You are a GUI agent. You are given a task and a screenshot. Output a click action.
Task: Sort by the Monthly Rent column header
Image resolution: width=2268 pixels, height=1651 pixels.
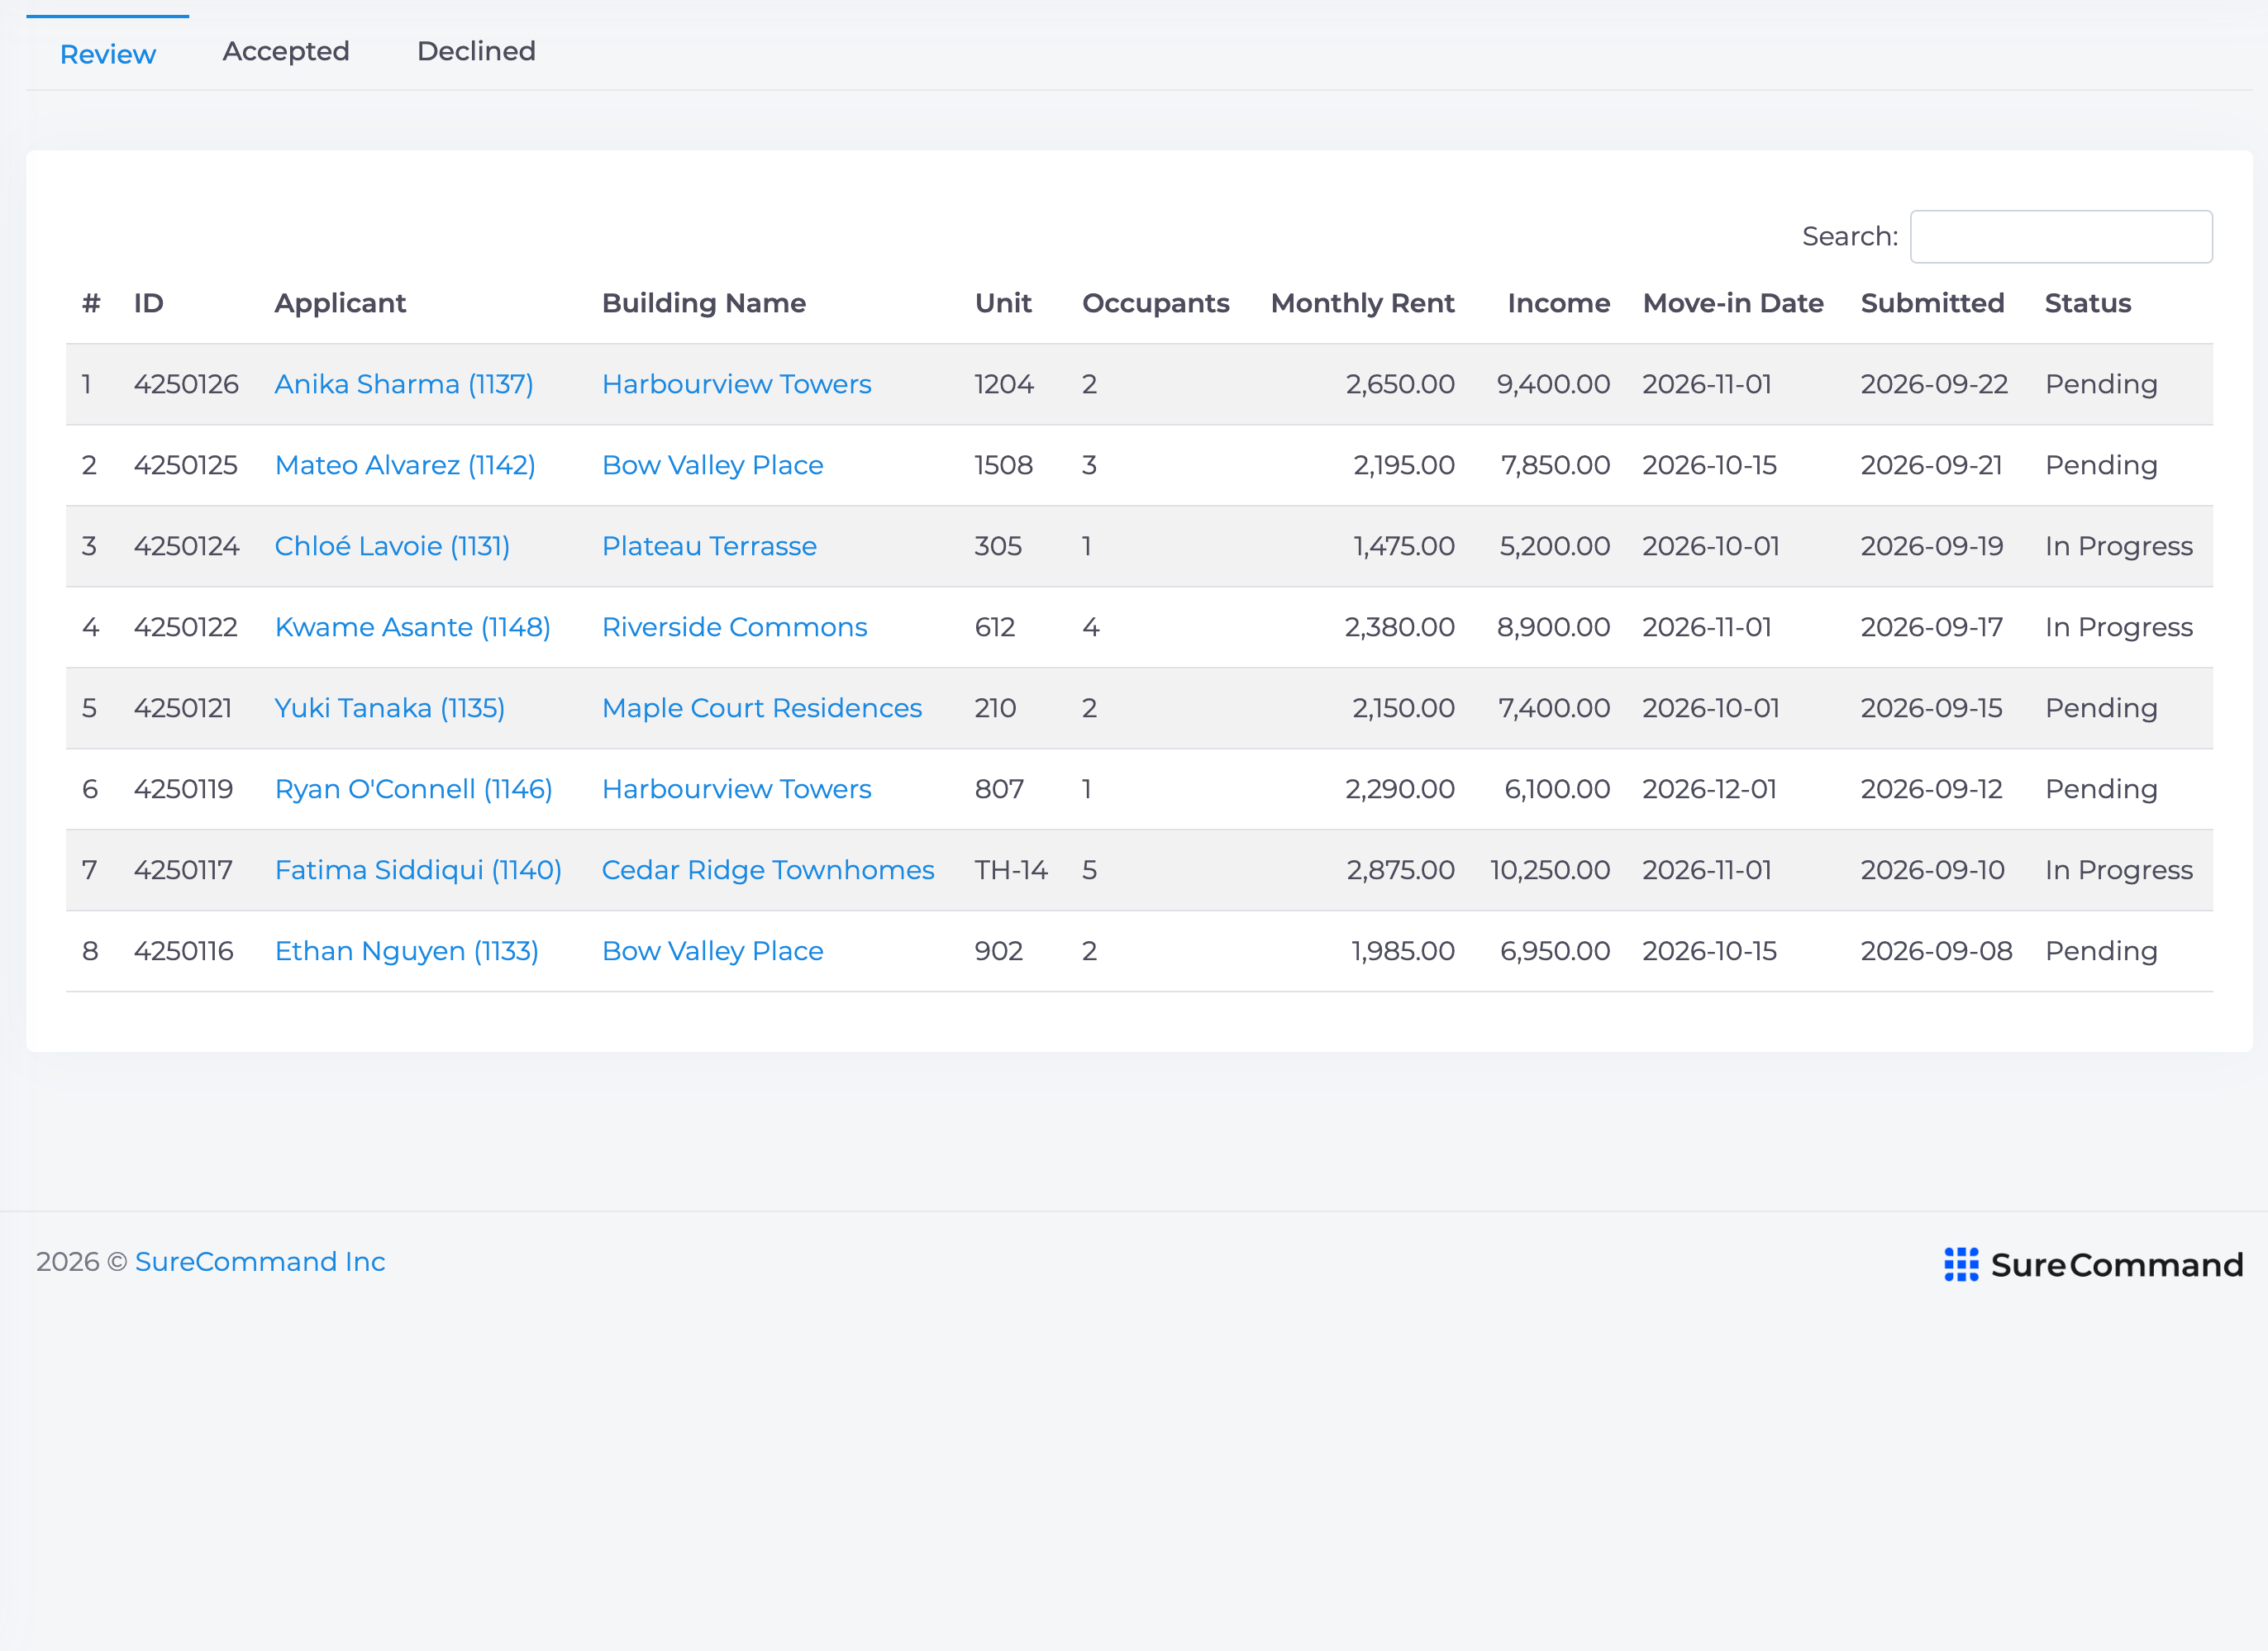(x=1362, y=303)
